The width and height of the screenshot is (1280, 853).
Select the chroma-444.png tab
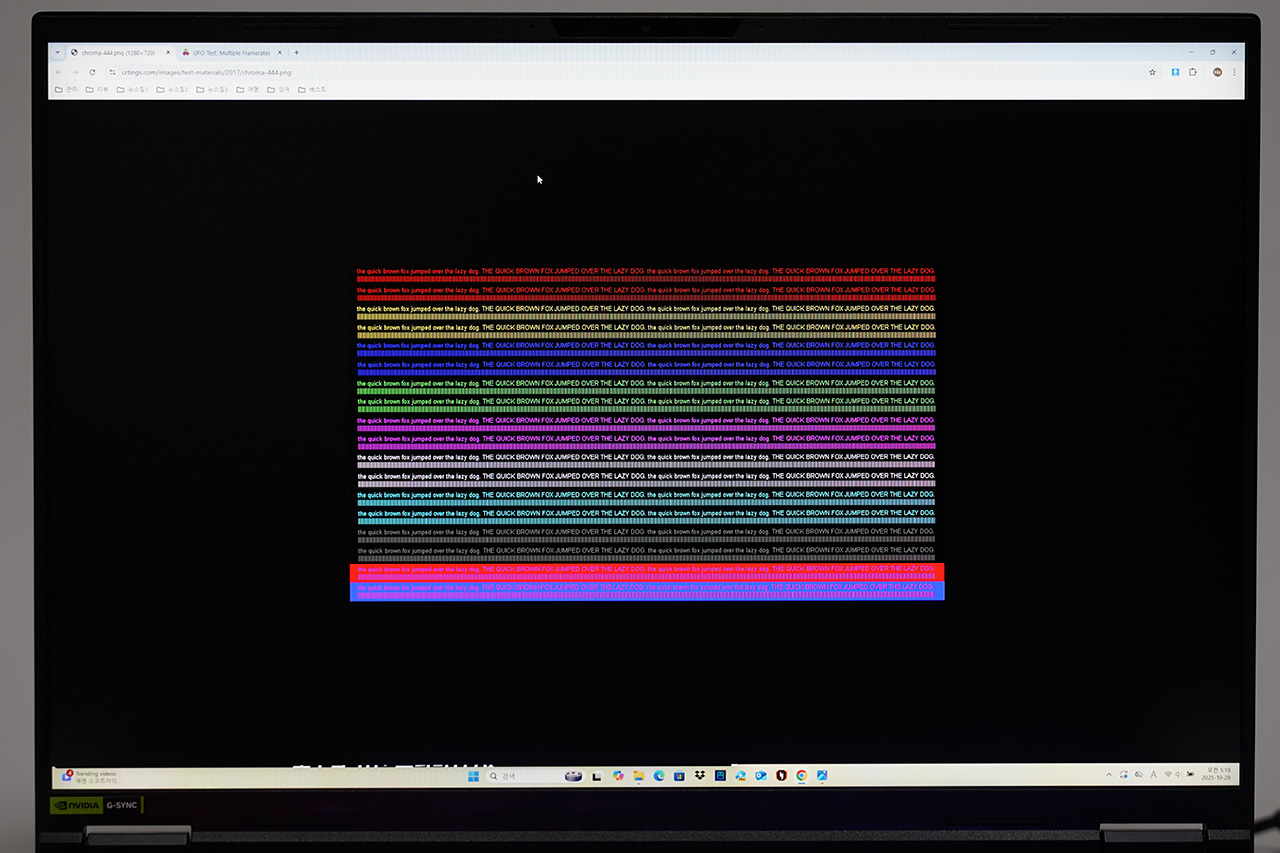pyautogui.click(x=115, y=52)
